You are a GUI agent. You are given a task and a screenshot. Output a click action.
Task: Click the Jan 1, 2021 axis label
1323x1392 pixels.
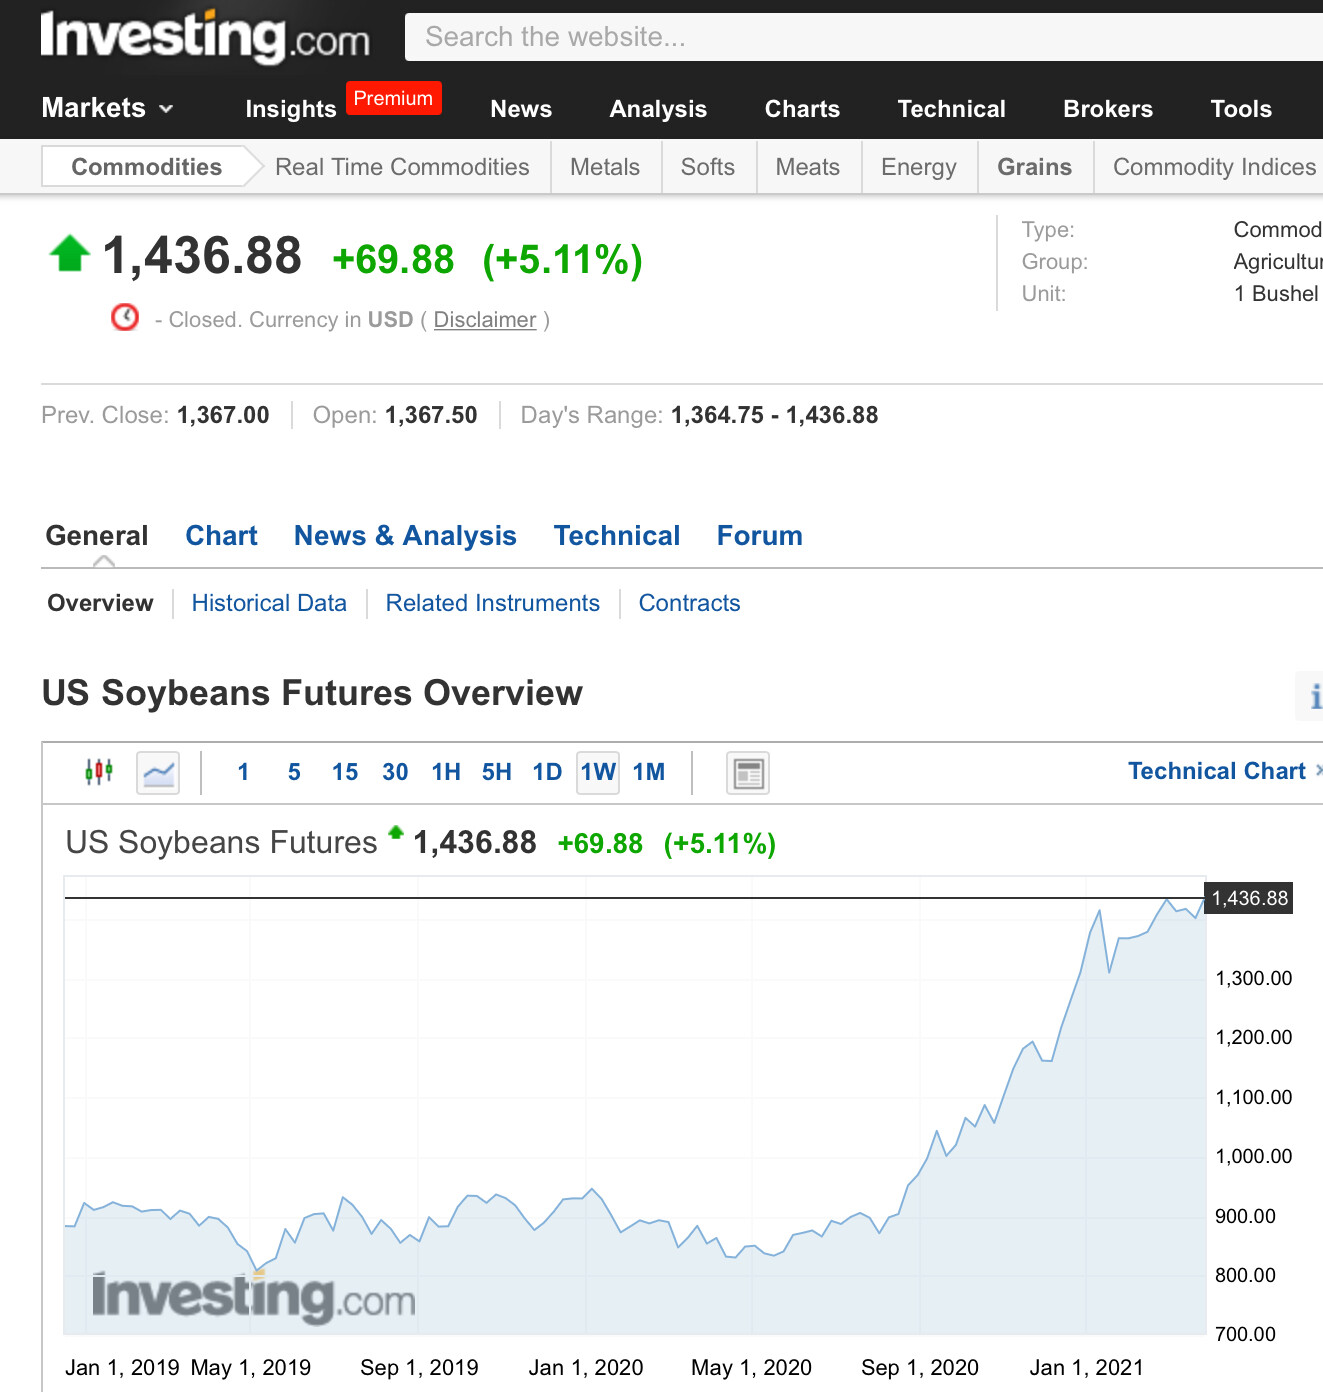[1086, 1368]
